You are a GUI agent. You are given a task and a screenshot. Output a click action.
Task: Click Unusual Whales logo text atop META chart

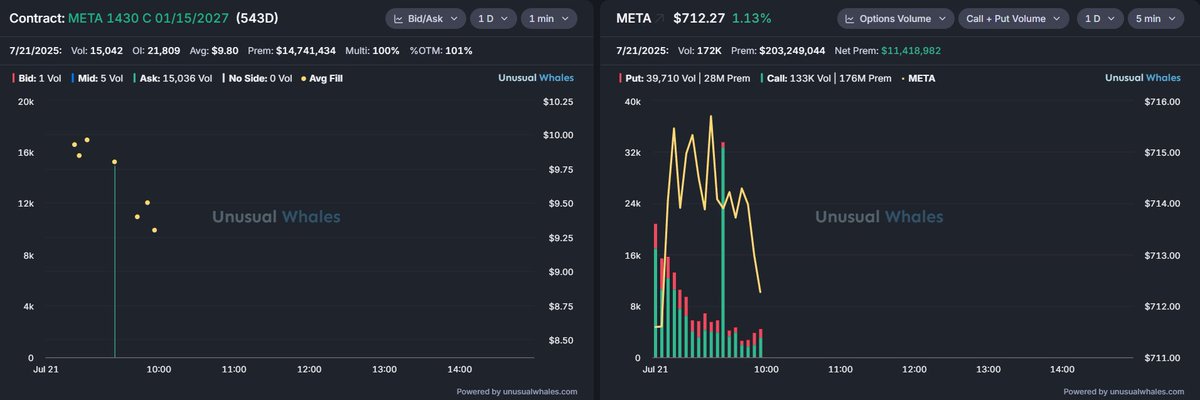pos(1144,77)
